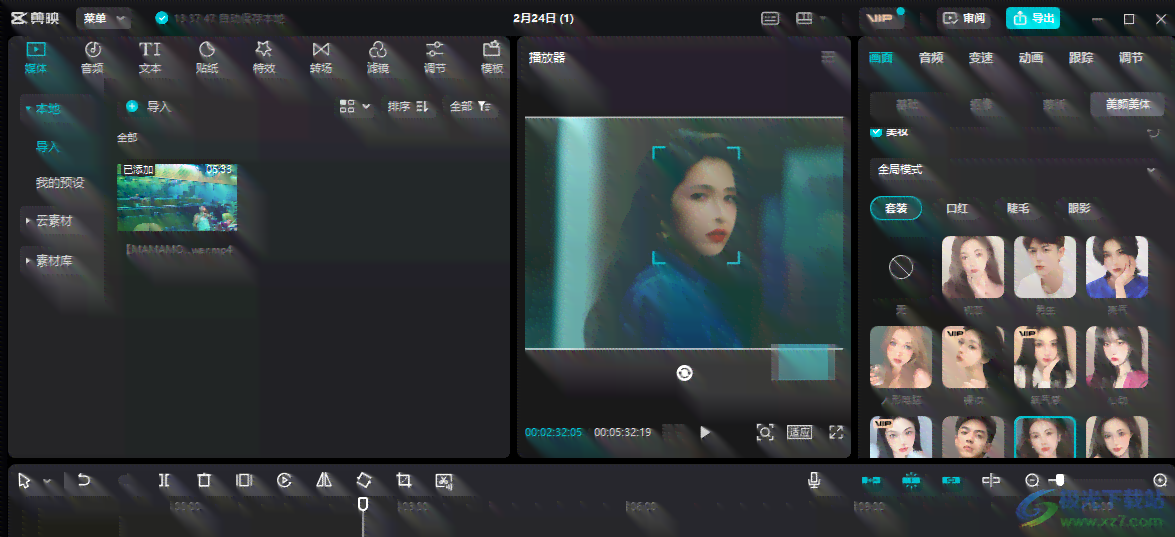This screenshot has width=1175, height=537.
Task: Click the smart cutout image icon in toolbar
Action: click(x=444, y=480)
